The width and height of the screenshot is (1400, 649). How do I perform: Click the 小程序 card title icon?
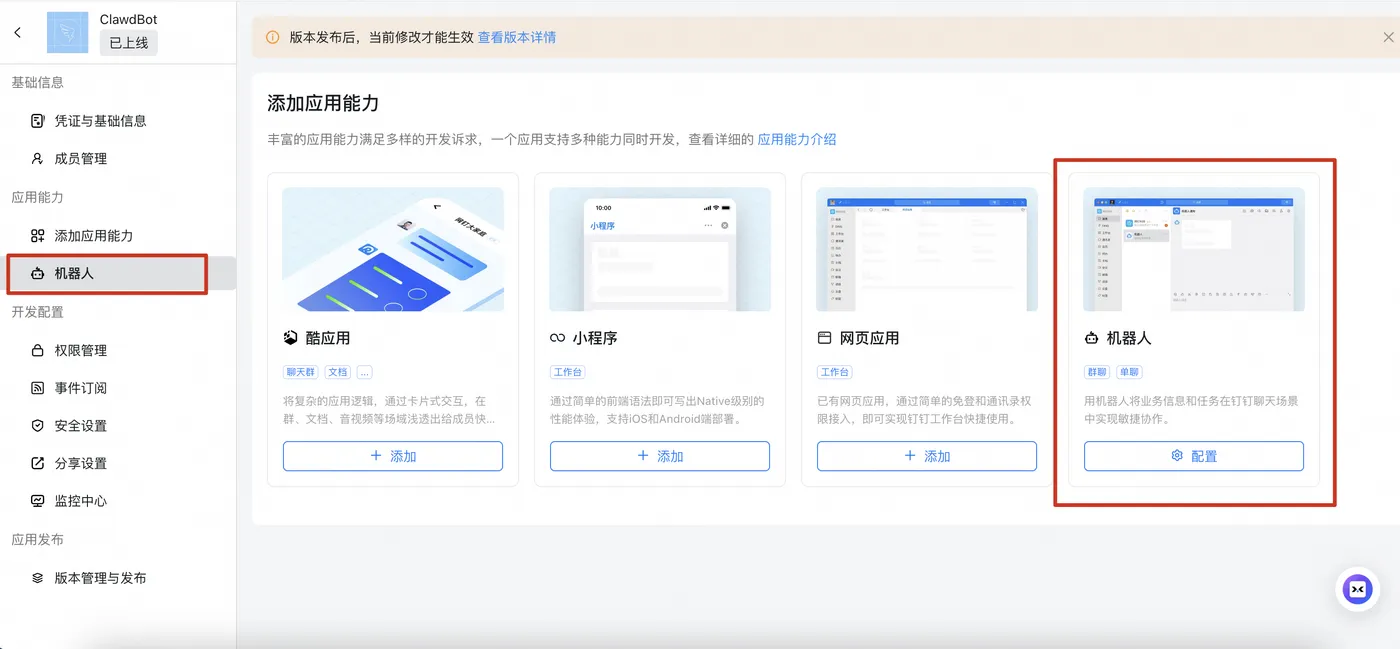pos(558,339)
